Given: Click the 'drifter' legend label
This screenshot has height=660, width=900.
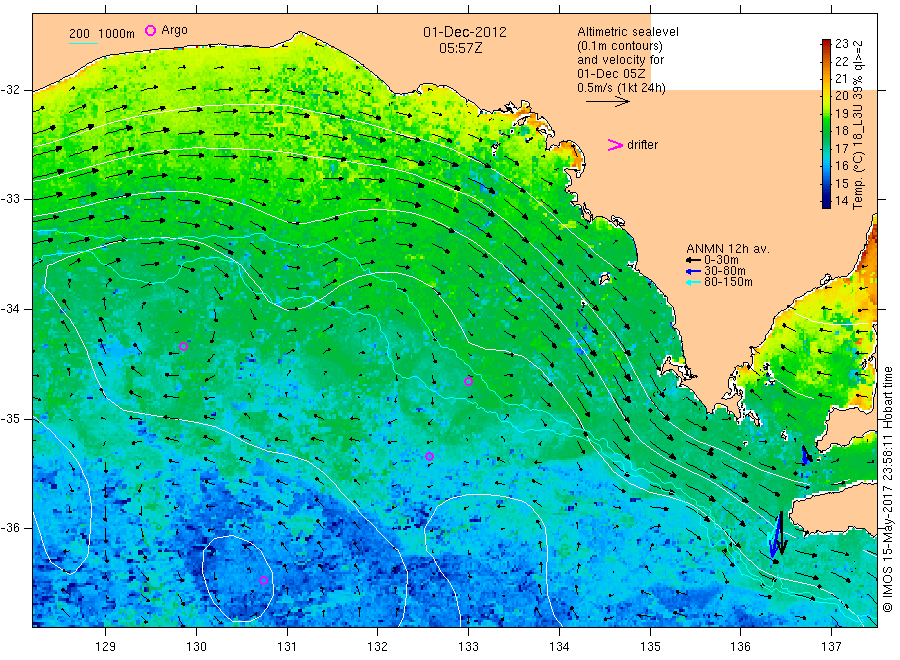Looking at the screenshot, I should pos(643,145).
